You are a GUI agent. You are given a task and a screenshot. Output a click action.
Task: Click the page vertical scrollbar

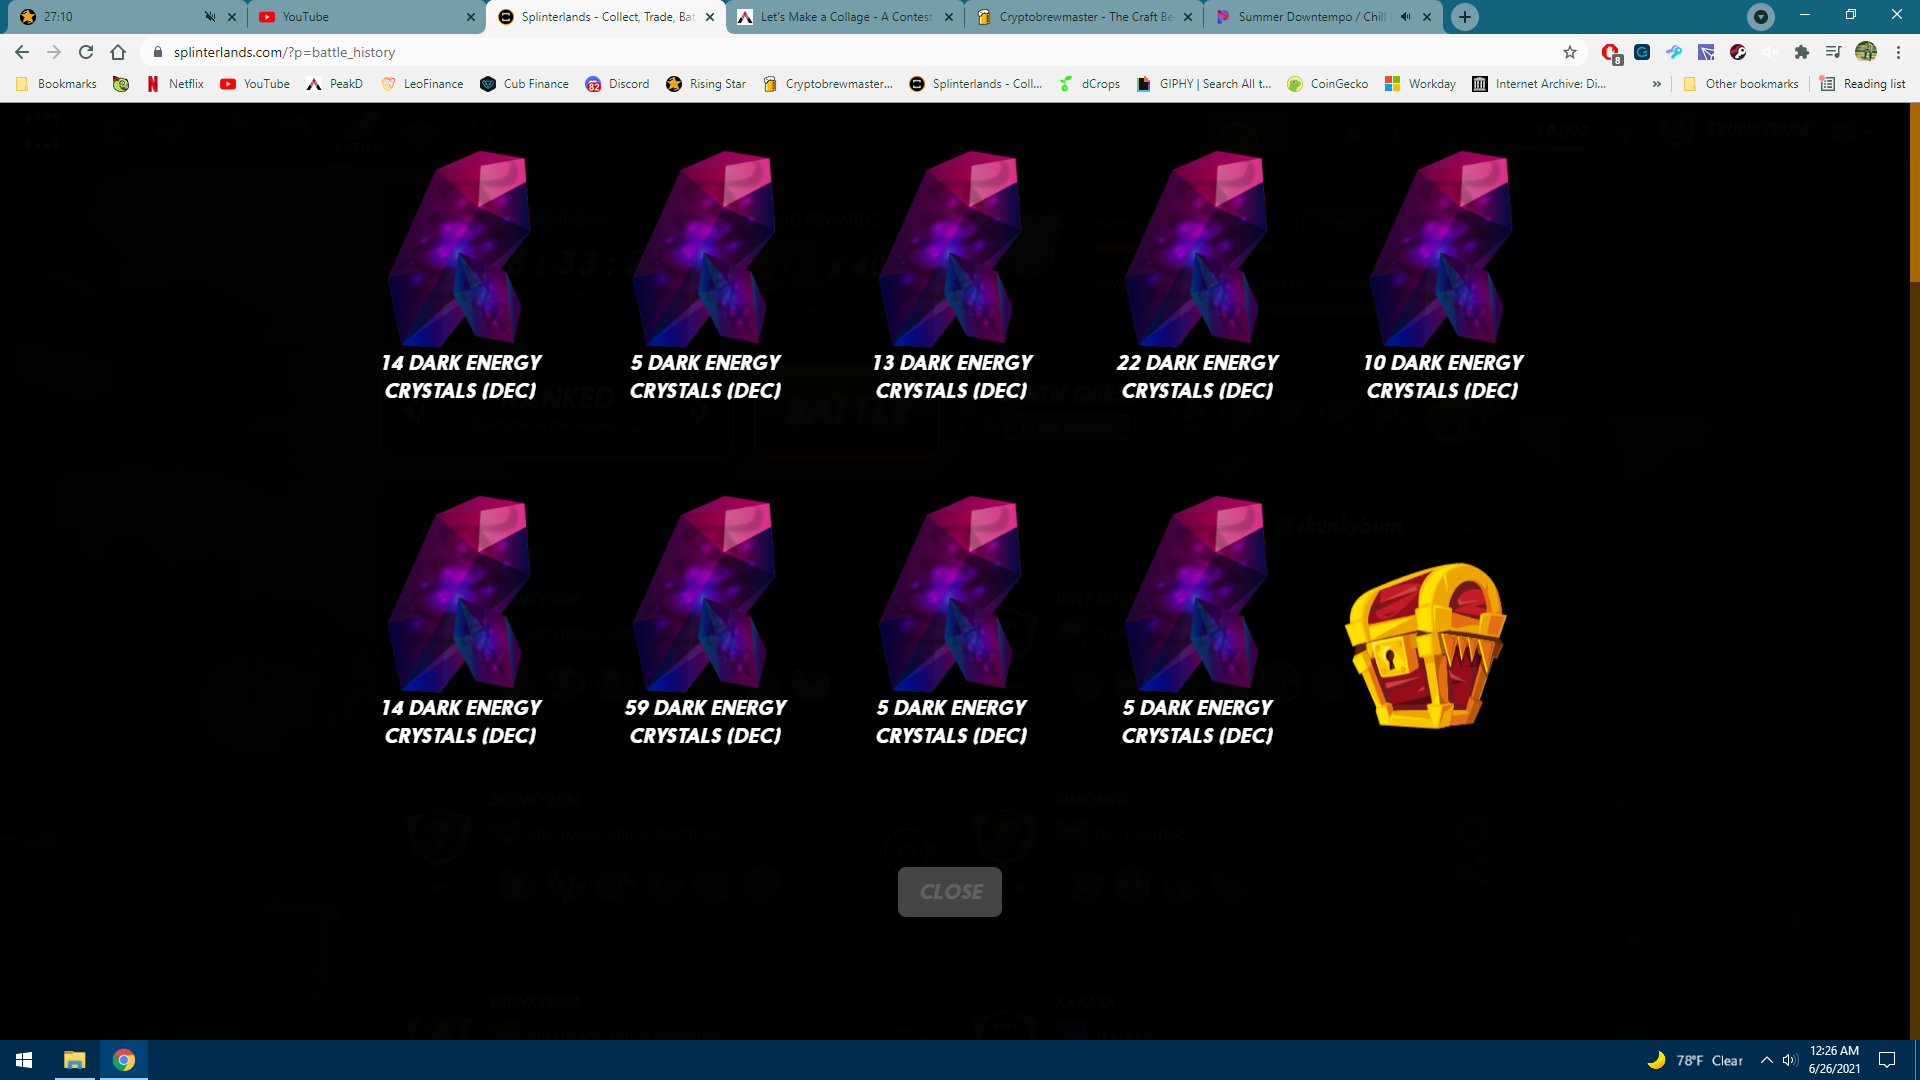(x=1914, y=193)
